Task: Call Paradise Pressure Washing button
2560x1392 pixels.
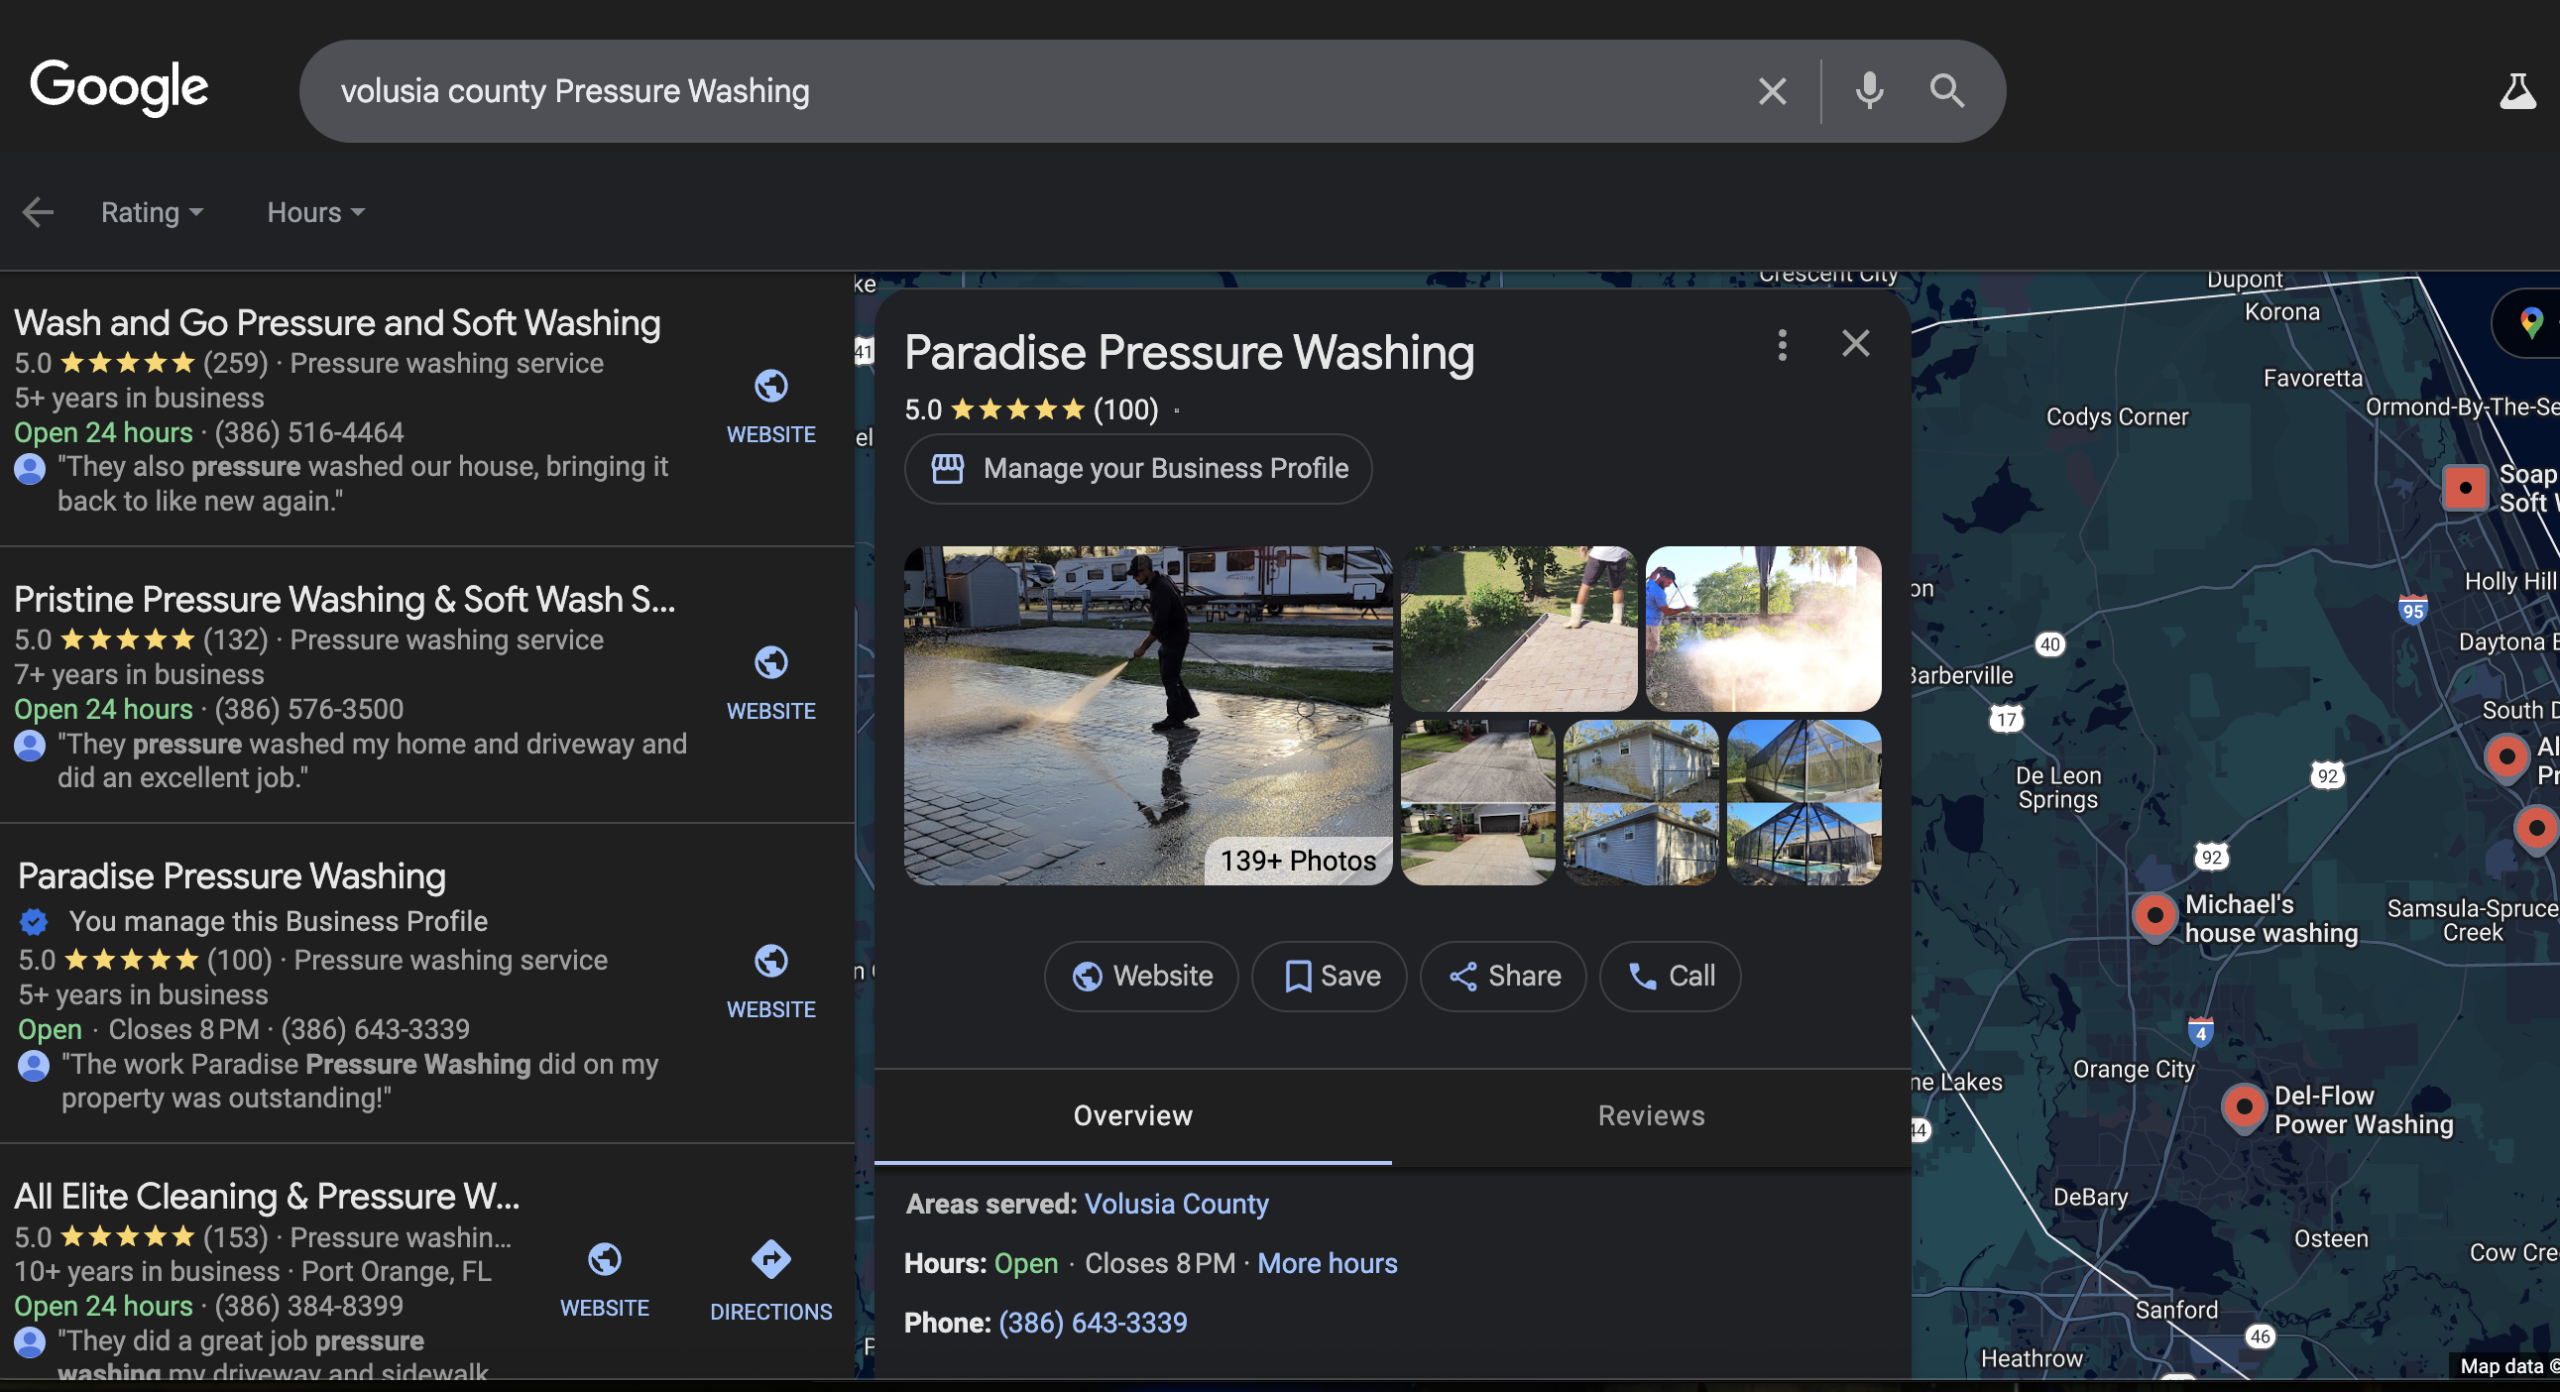Action: (1670, 976)
